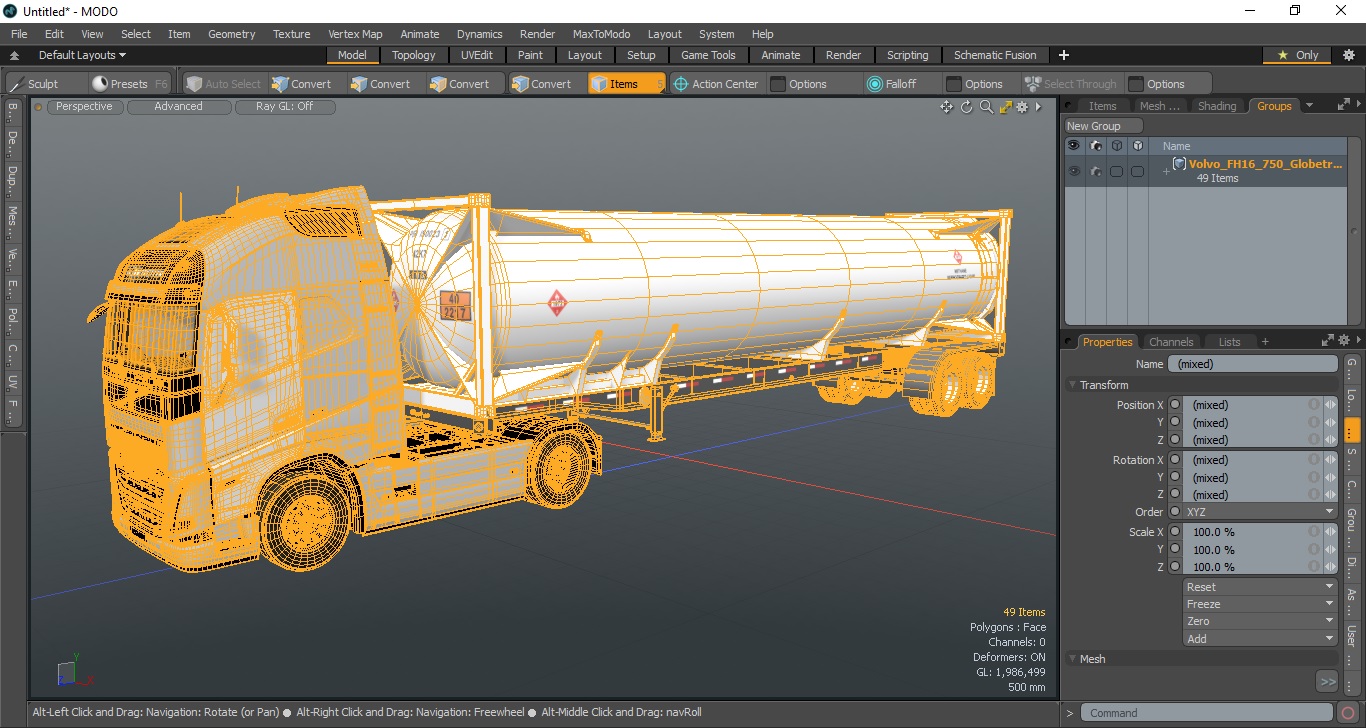This screenshot has height=728, width=1366.
Task: Open the MaxToModo menu
Action: click(601, 34)
